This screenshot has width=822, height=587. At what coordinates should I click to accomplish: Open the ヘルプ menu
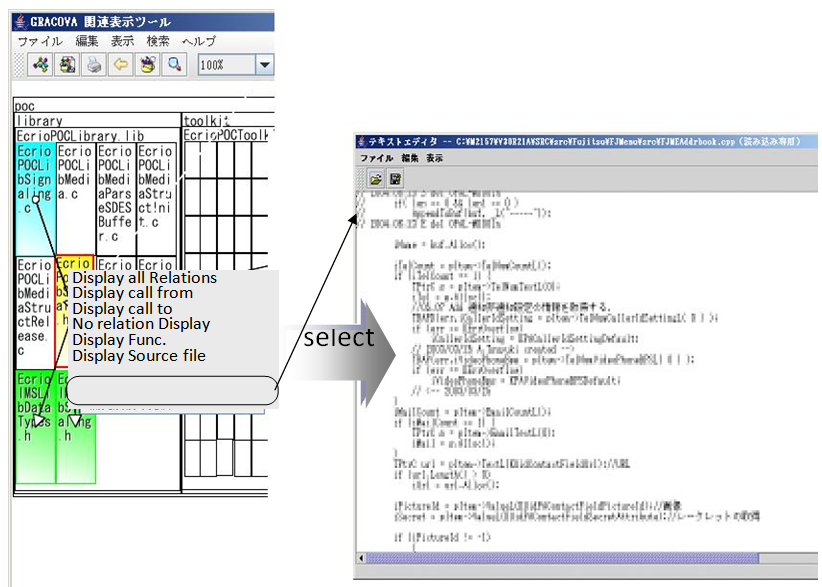pyautogui.click(x=198, y=41)
